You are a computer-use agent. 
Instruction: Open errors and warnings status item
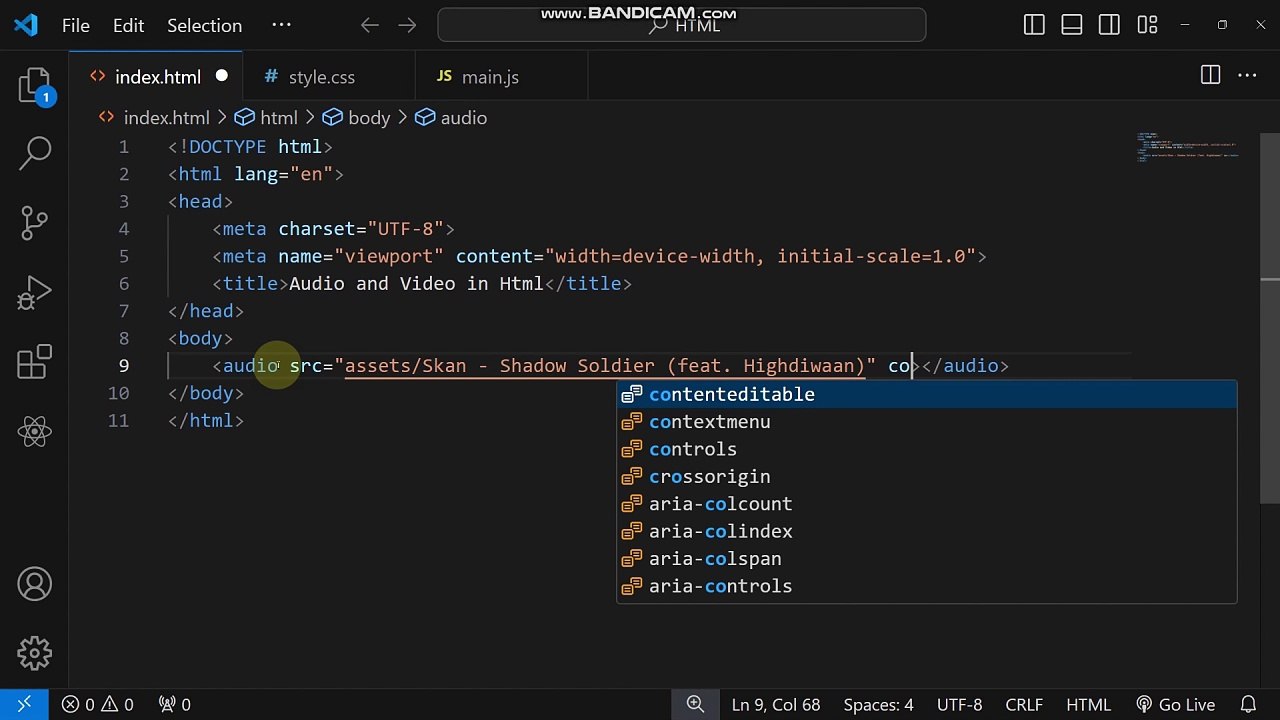pos(98,704)
